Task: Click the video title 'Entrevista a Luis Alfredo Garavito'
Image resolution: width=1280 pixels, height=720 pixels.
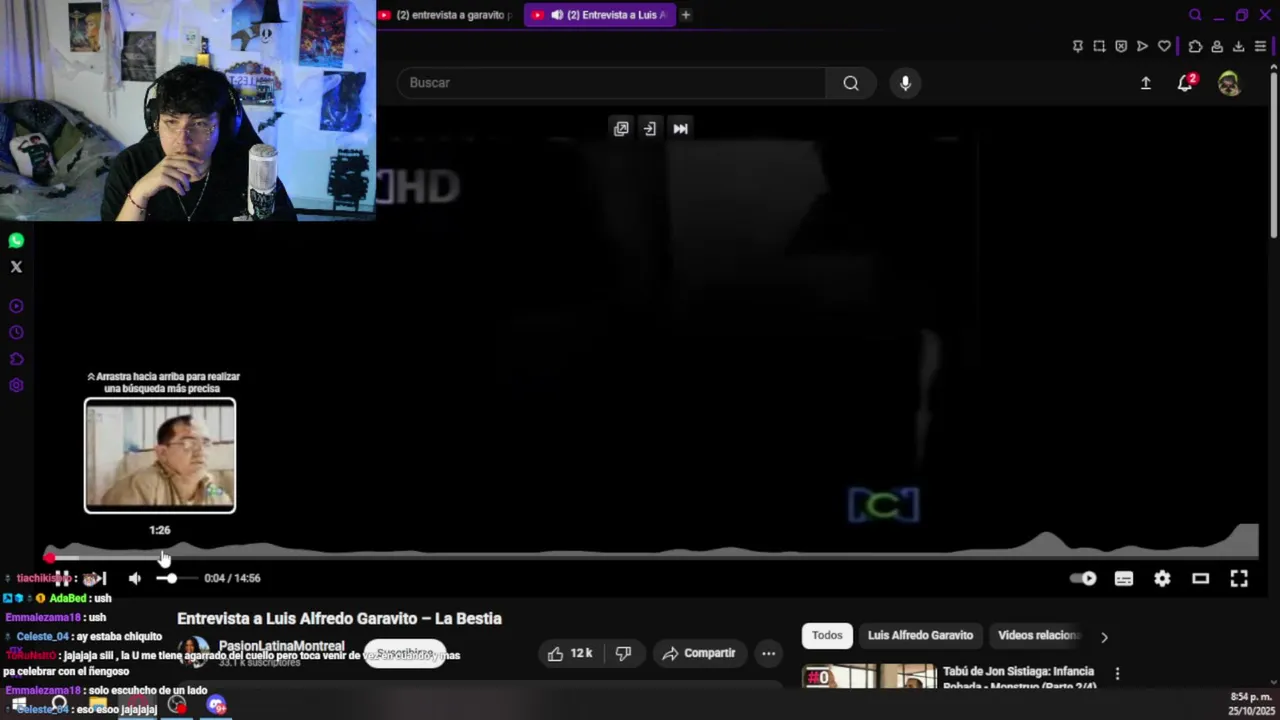Action: click(x=339, y=619)
